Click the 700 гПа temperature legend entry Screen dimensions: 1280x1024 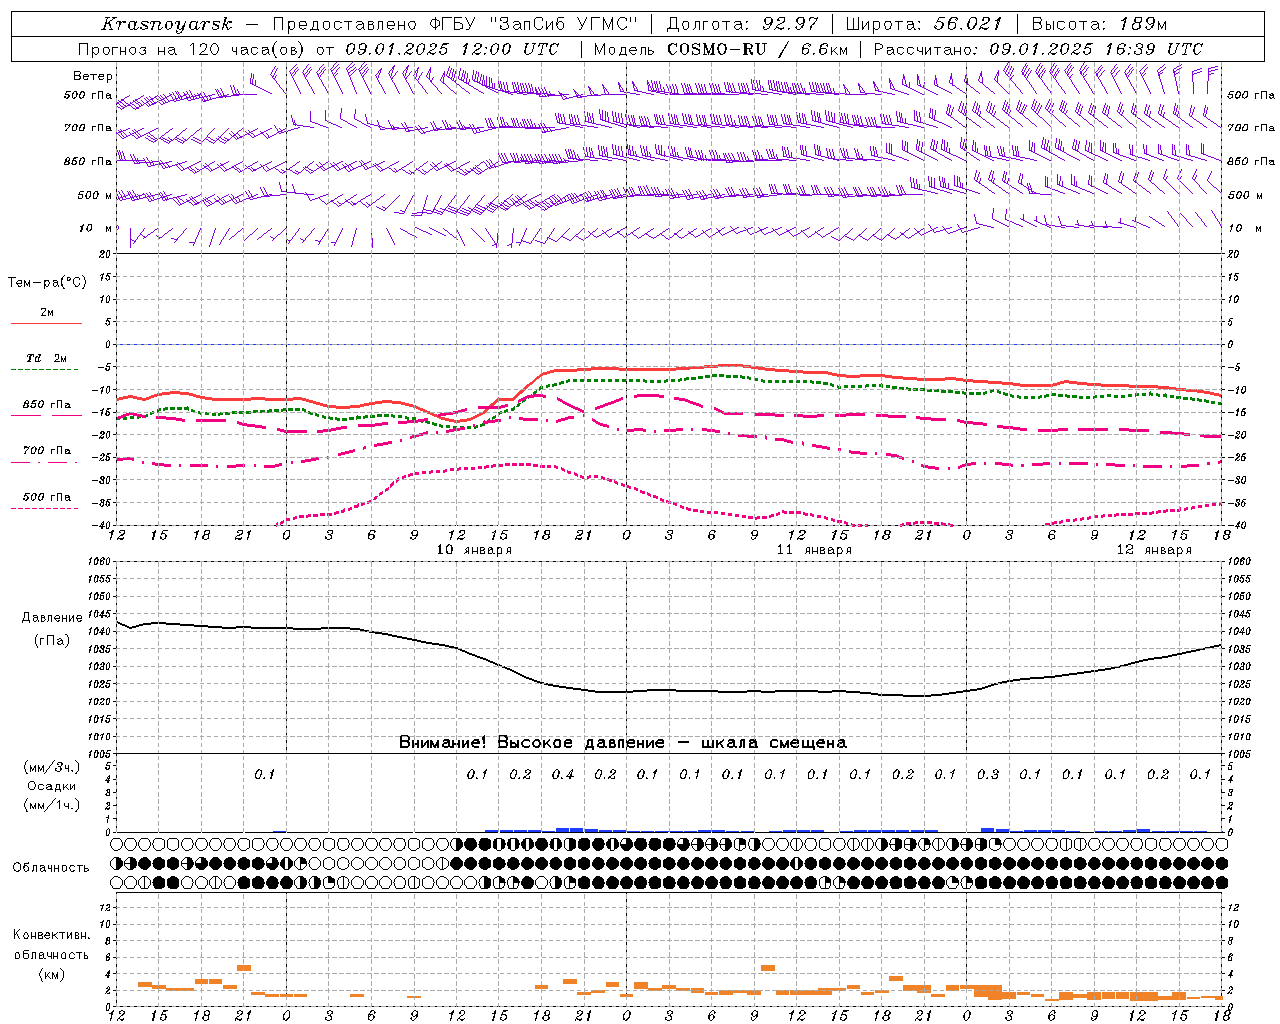tap(47, 450)
